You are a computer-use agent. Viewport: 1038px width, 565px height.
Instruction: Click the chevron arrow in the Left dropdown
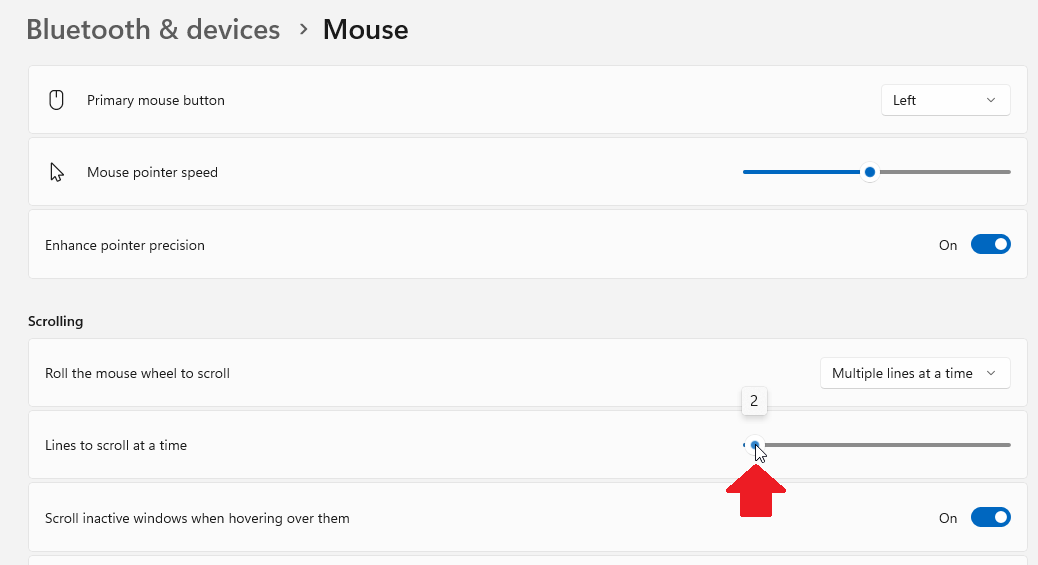990,100
